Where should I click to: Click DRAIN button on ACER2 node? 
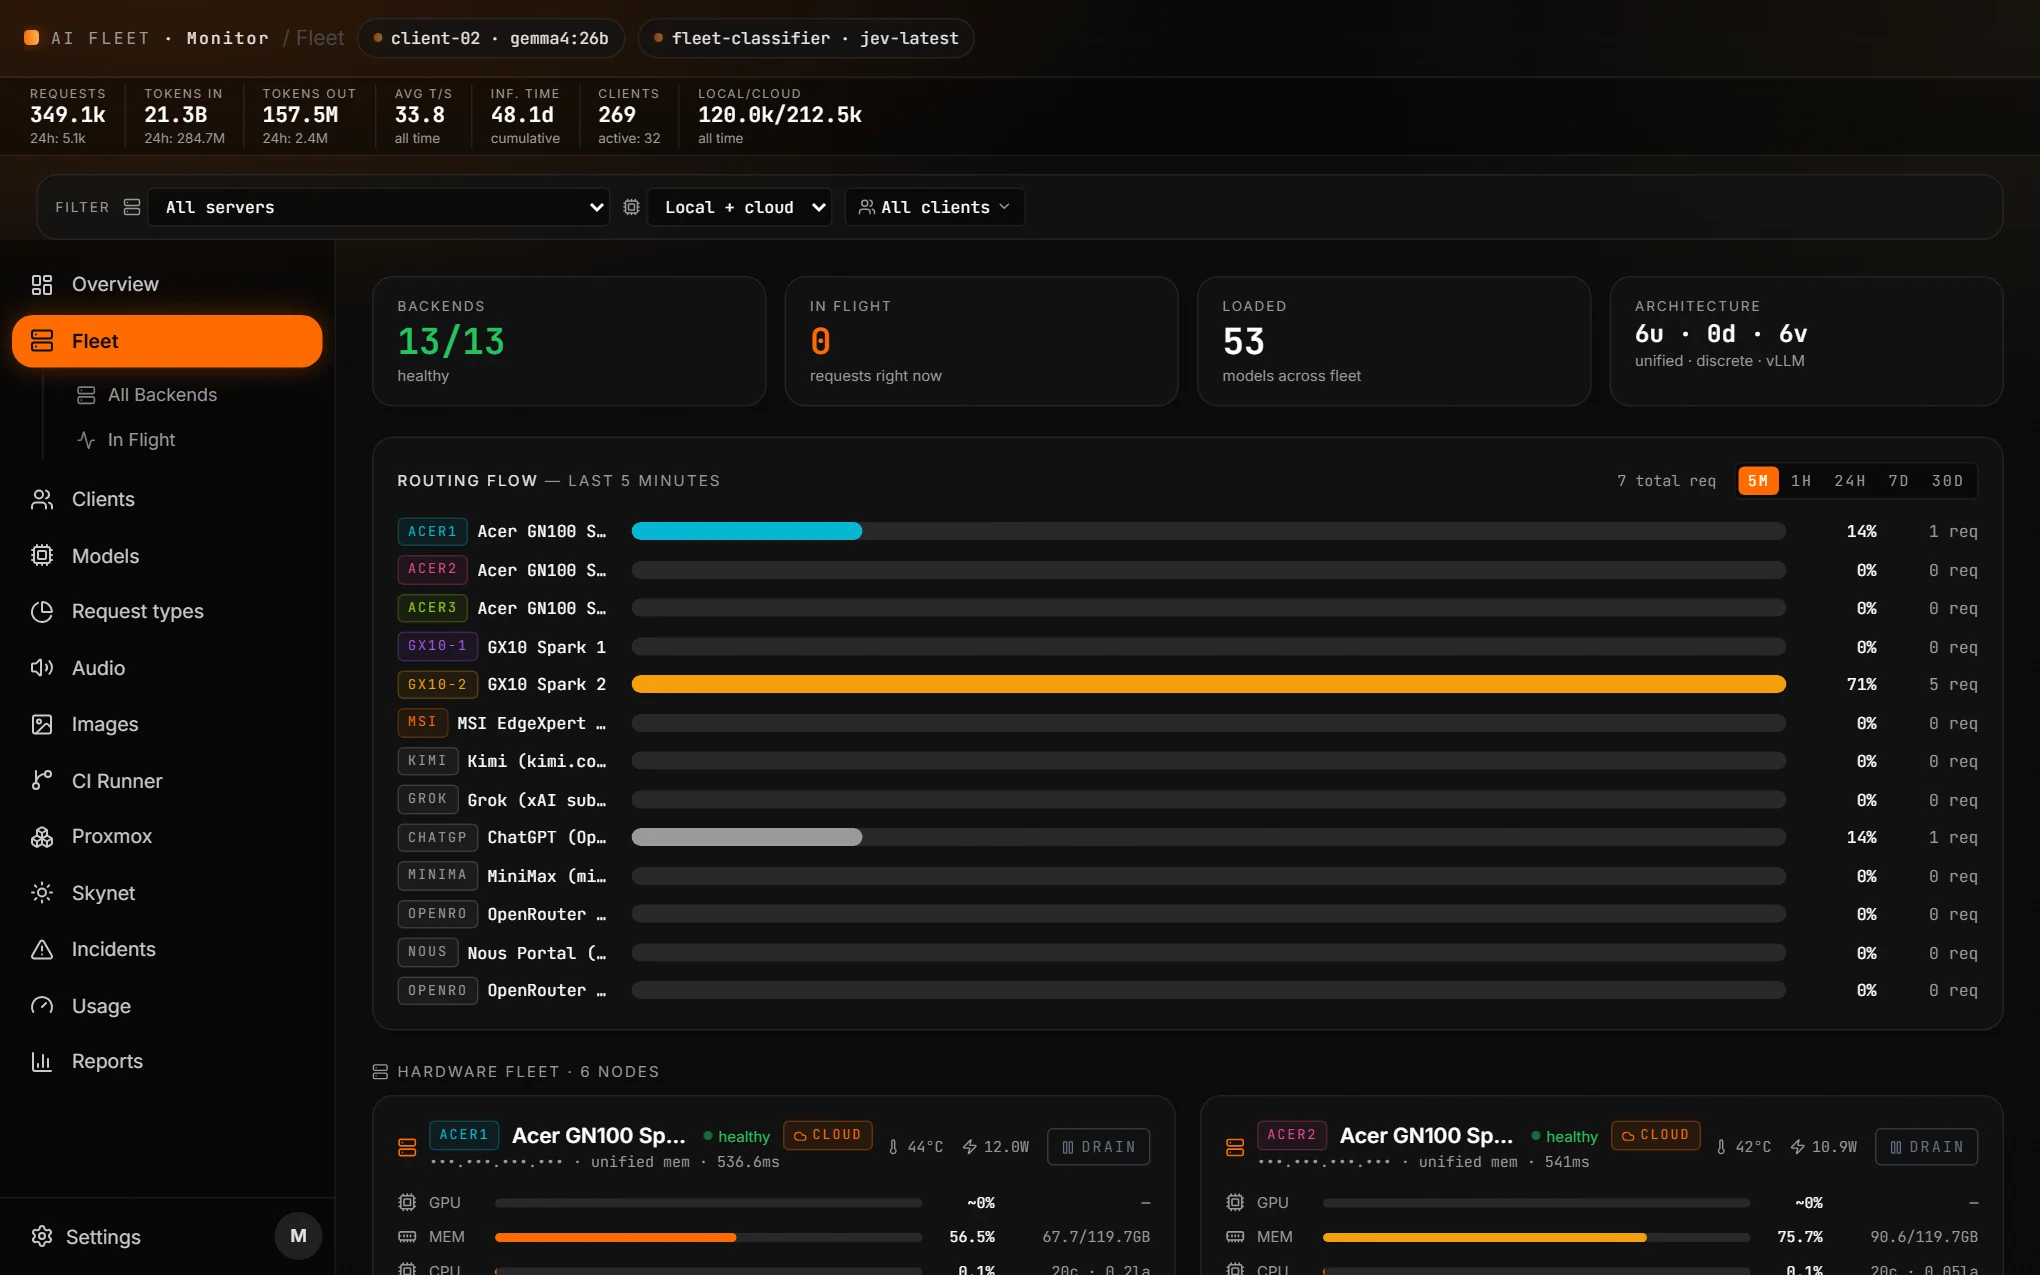1927,1147
